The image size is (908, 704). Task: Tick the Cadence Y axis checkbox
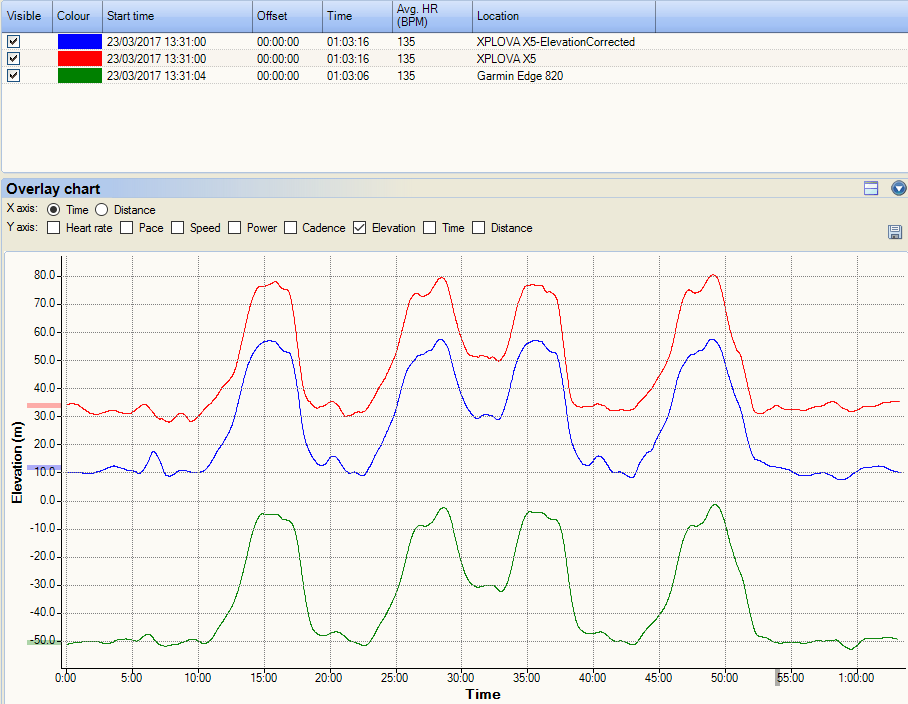coord(292,228)
